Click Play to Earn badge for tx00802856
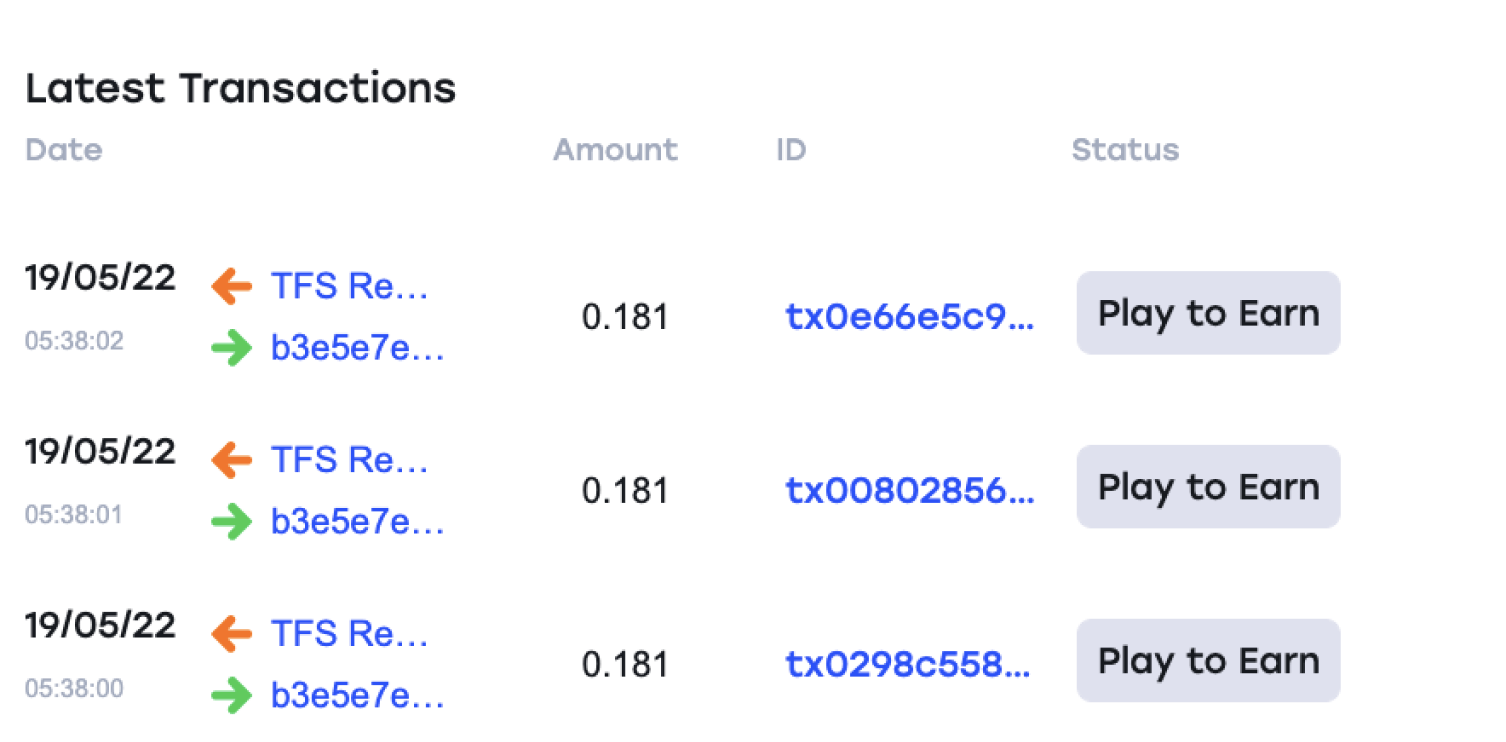 [x=1208, y=487]
